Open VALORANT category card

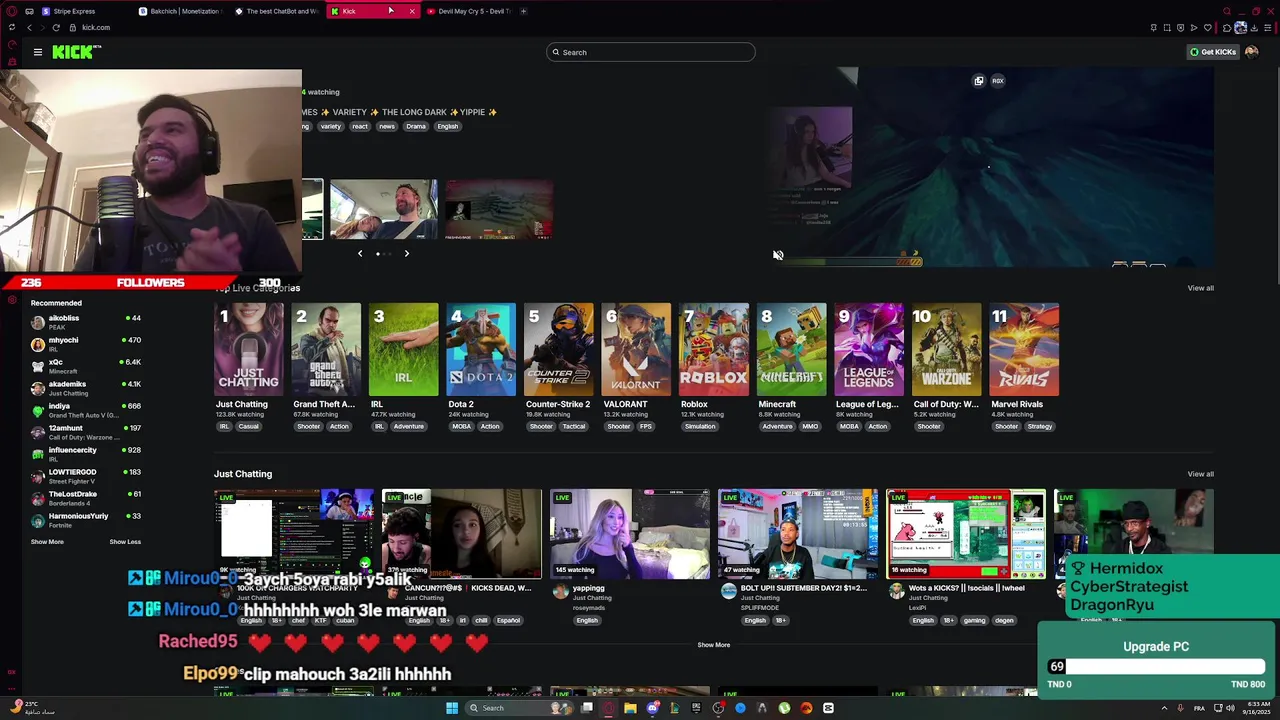tap(636, 350)
